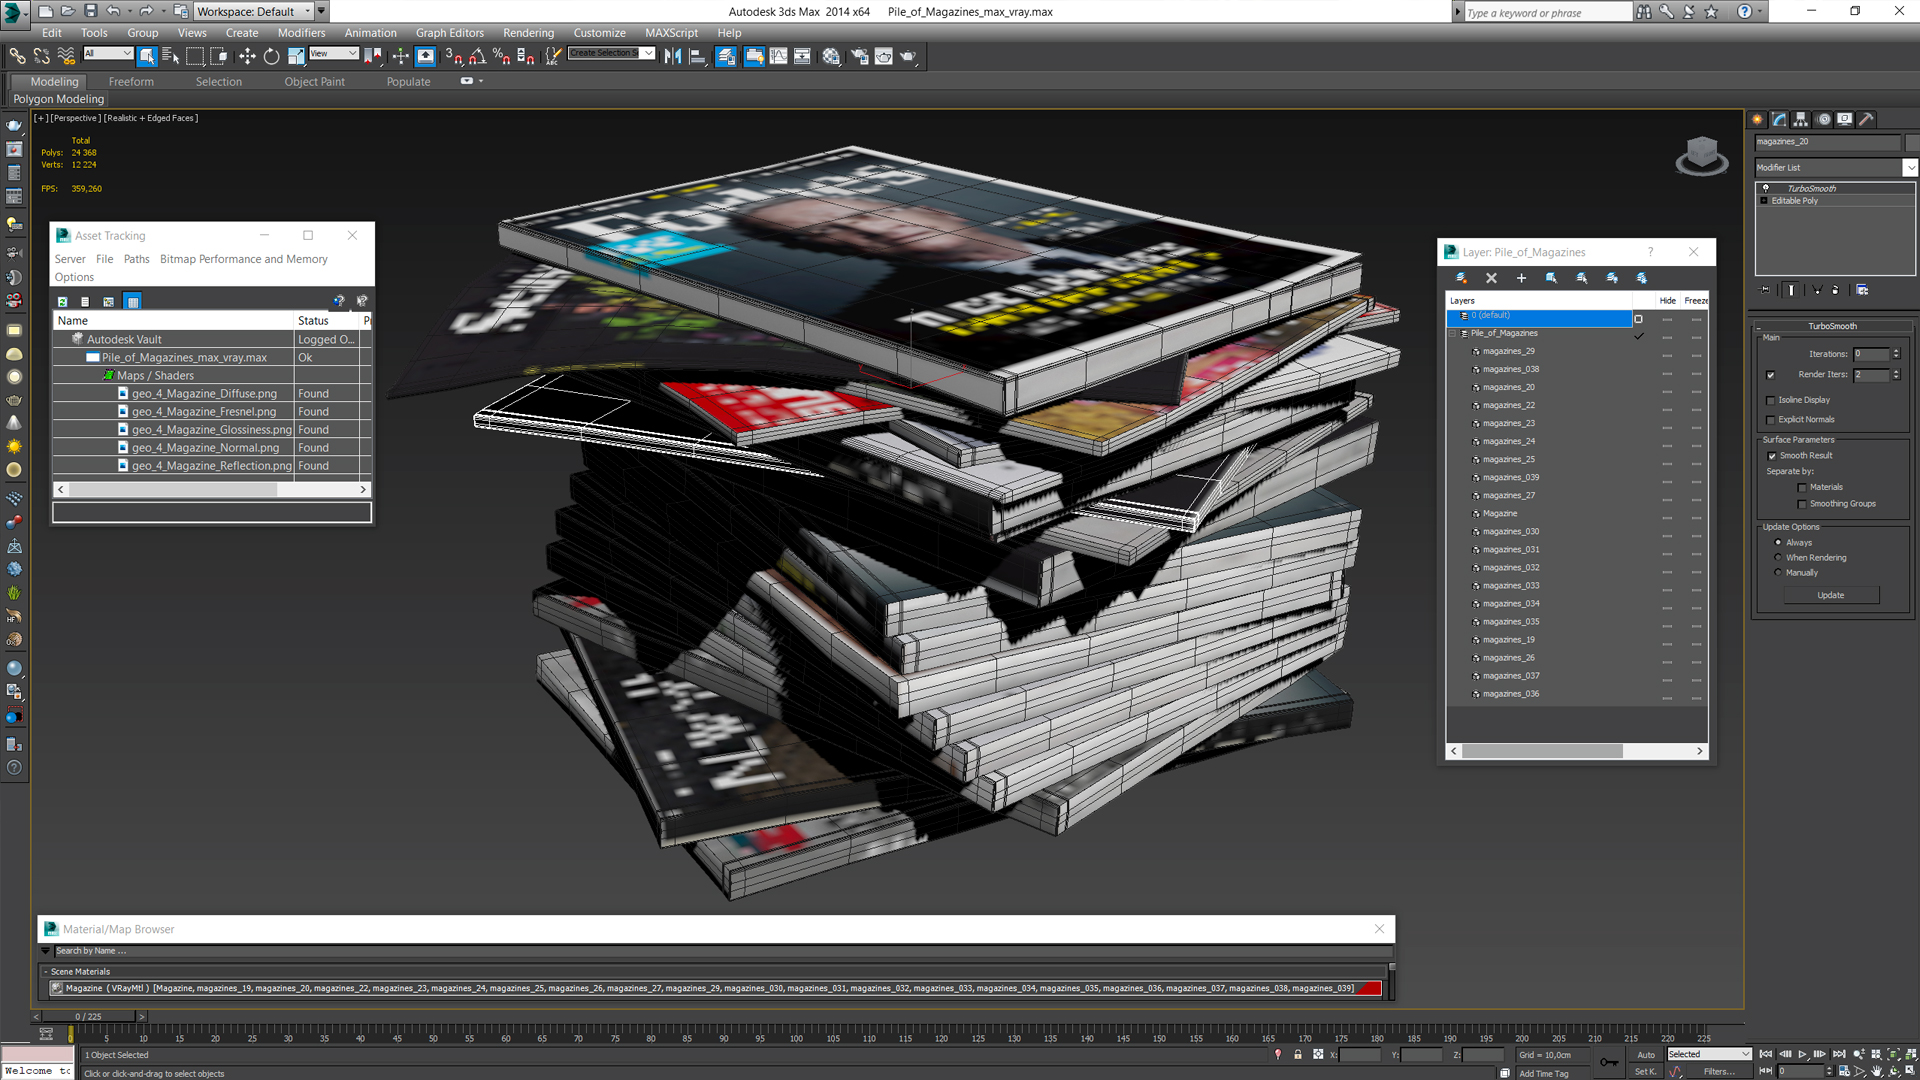Toggle the Angle Snap button

478,56
